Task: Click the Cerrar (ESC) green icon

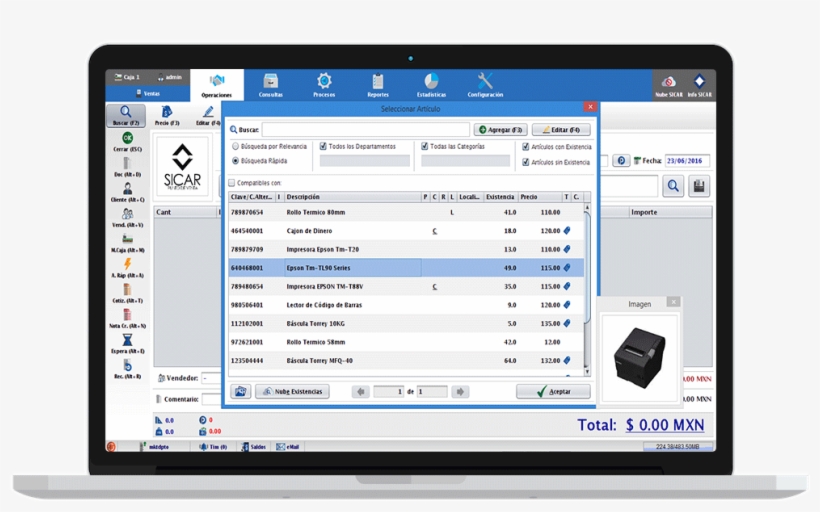Action: tap(127, 138)
